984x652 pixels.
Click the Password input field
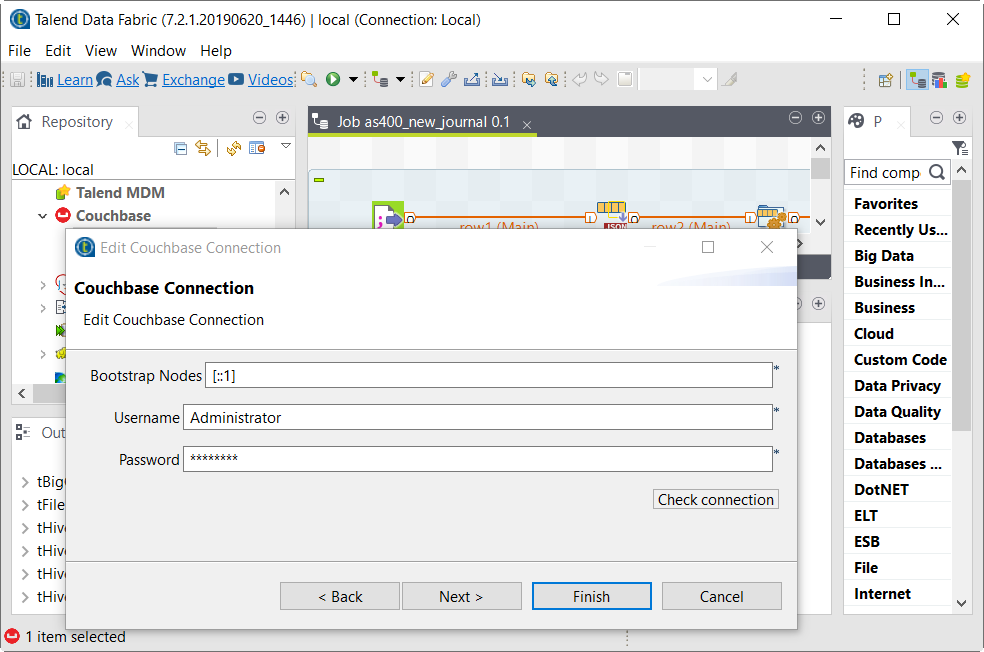(477, 460)
